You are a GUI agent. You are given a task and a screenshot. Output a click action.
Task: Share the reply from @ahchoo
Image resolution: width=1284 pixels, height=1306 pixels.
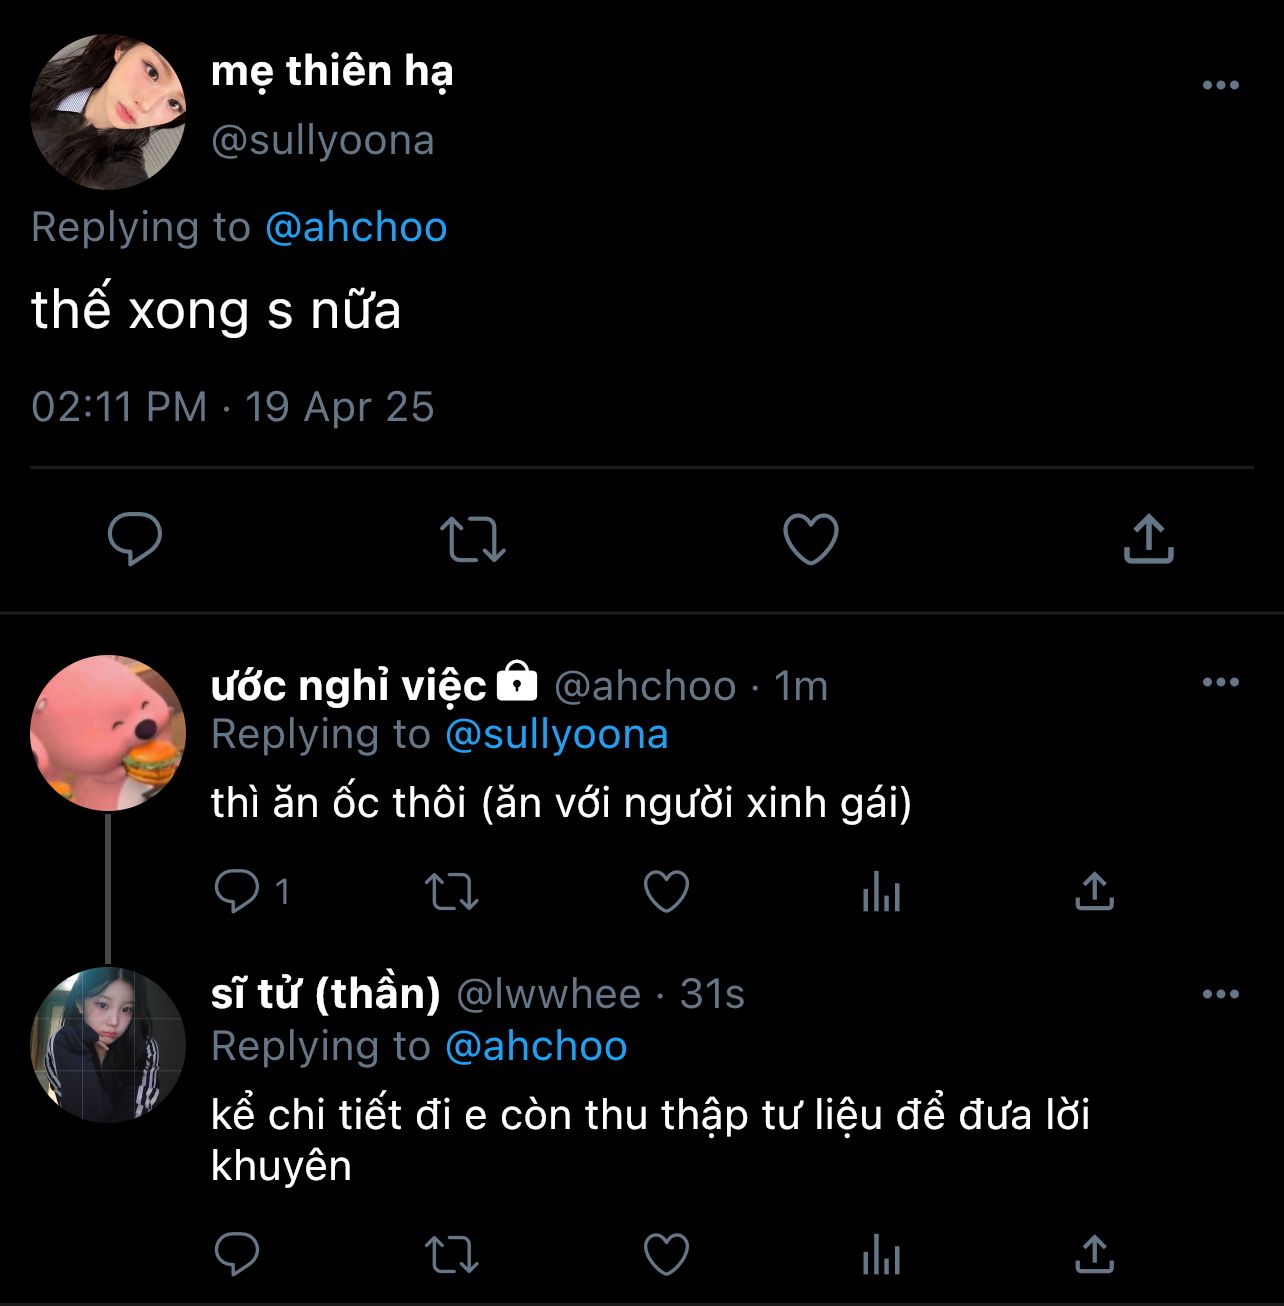tap(1094, 891)
